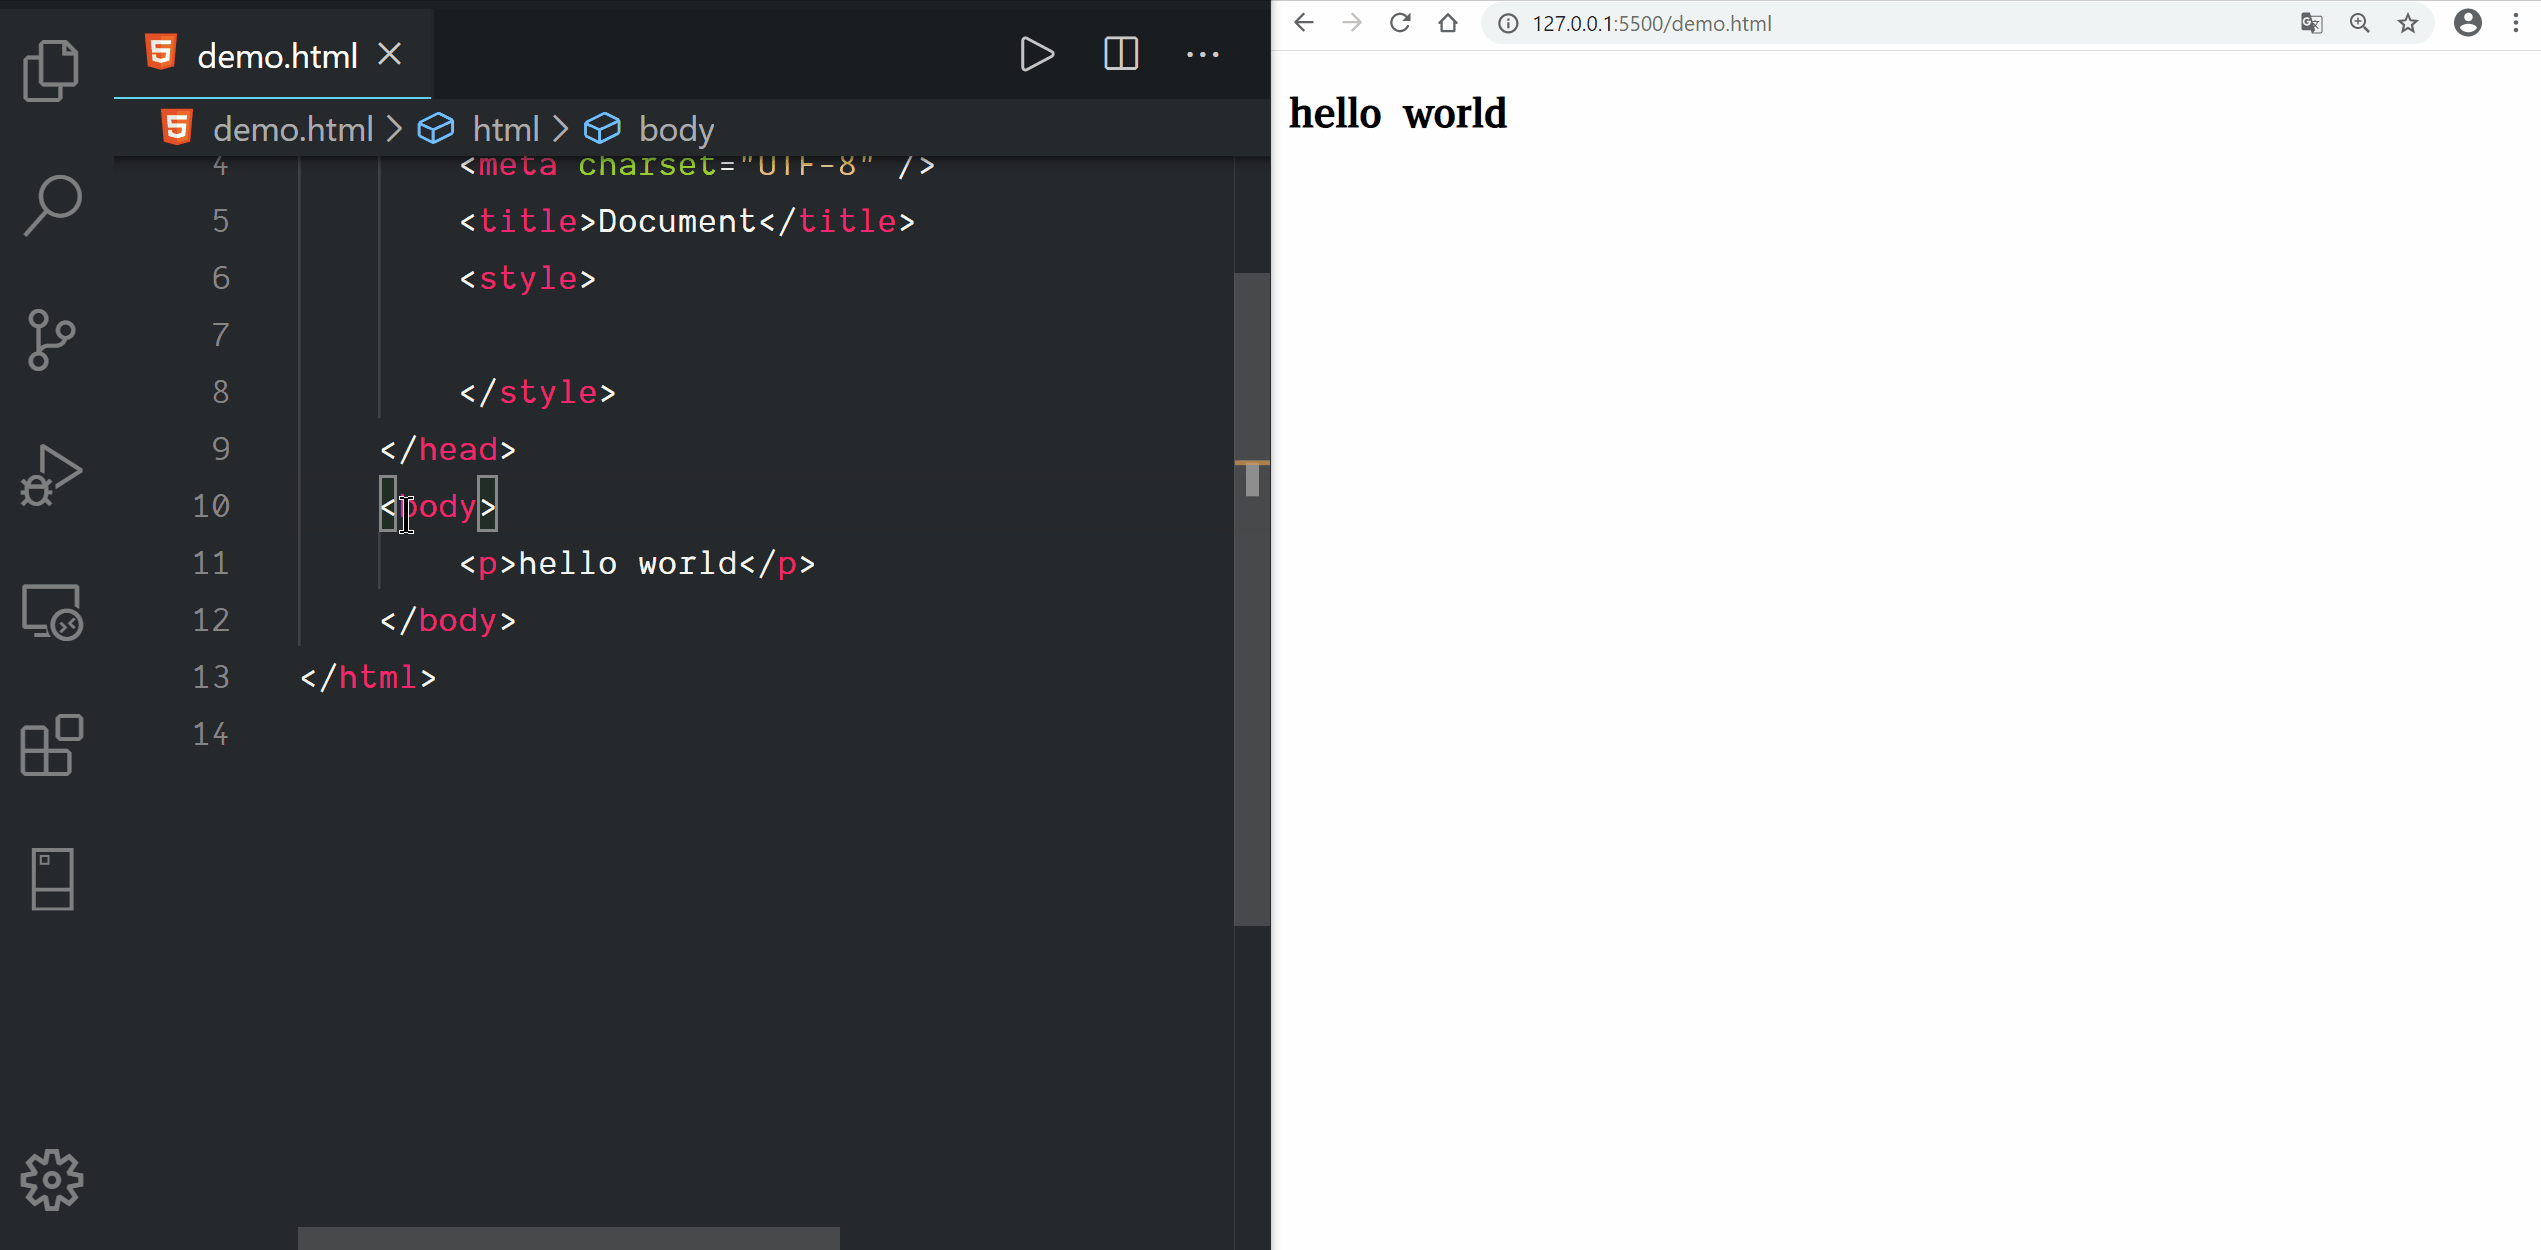Image resolution: width=2541 pixels, height=1250 pixels.
Task: Close the demo.html tab
Action: click(390, 55)
